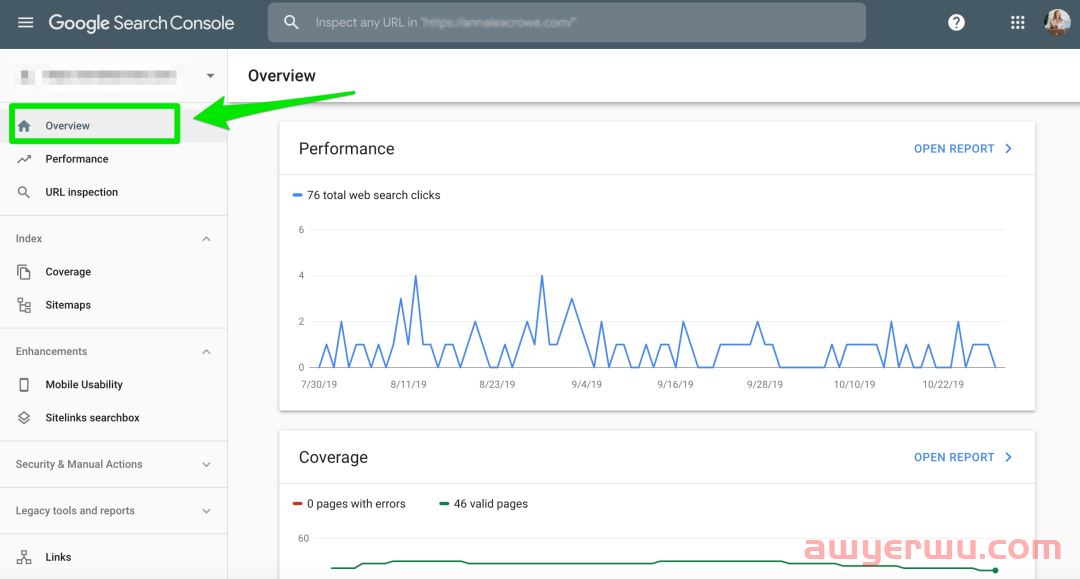
Task: Click the Sitemaps tree icon
Action: [24, 305]
